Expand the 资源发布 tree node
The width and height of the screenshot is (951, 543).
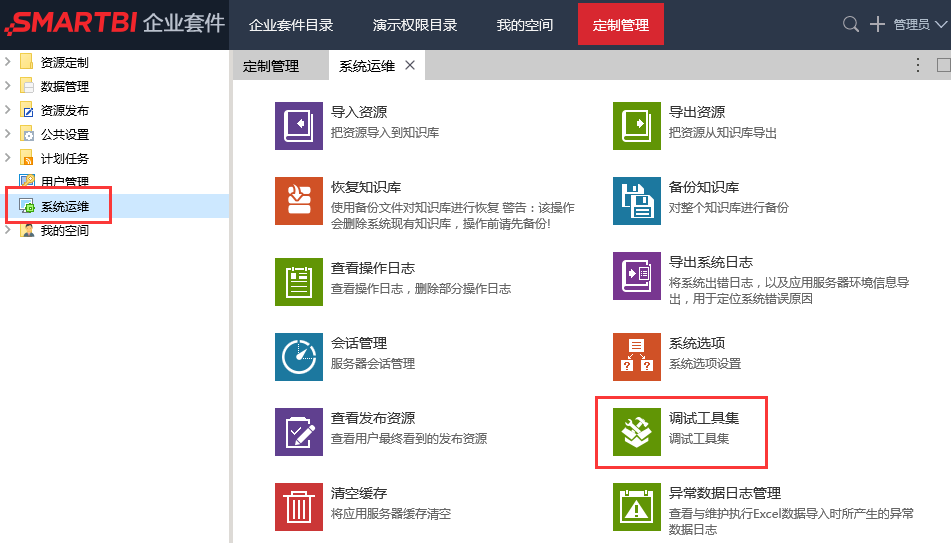pyautogui.click(x=8, y=109)
